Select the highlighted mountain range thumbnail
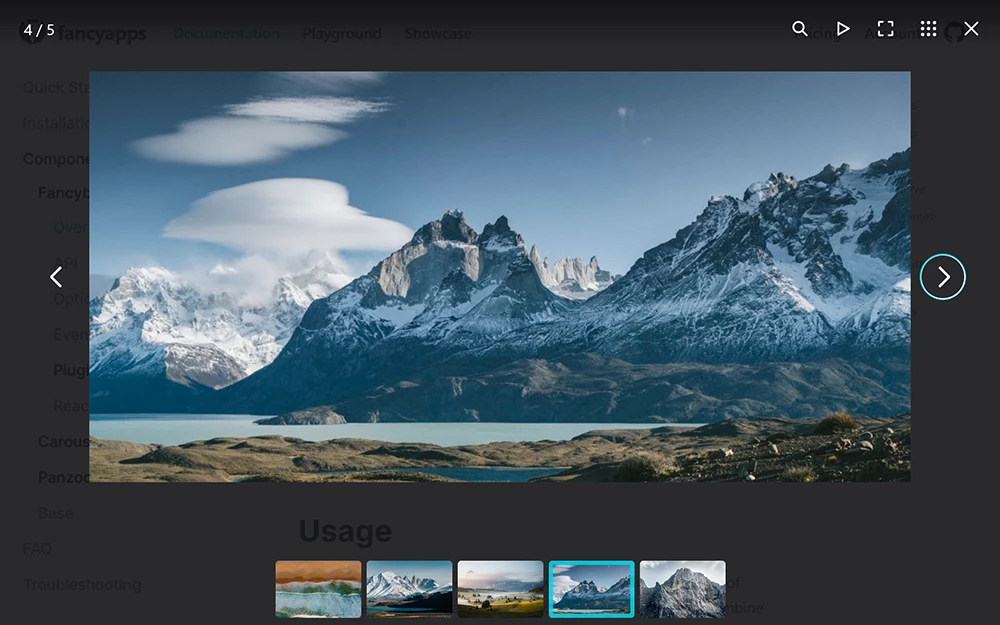The width and height of the screenshot is (1000, 625). 592,589
